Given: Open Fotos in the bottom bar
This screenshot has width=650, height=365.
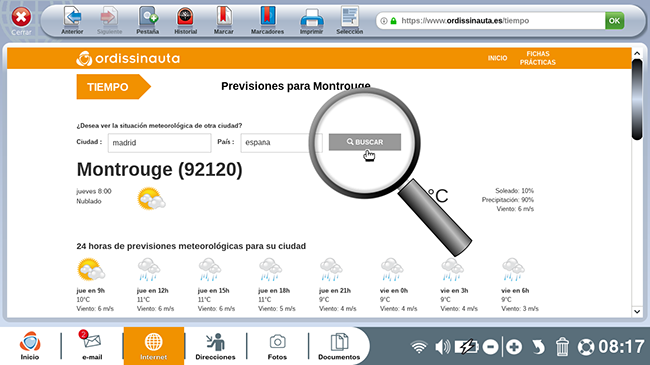Looking at the screenshot, I should click(277, 346).
